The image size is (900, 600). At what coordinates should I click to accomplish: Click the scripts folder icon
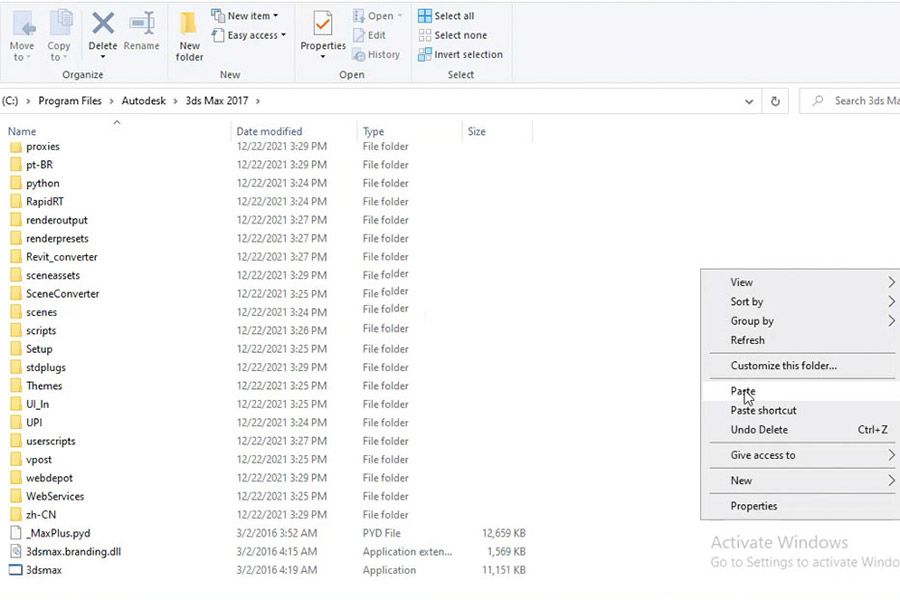16,331
